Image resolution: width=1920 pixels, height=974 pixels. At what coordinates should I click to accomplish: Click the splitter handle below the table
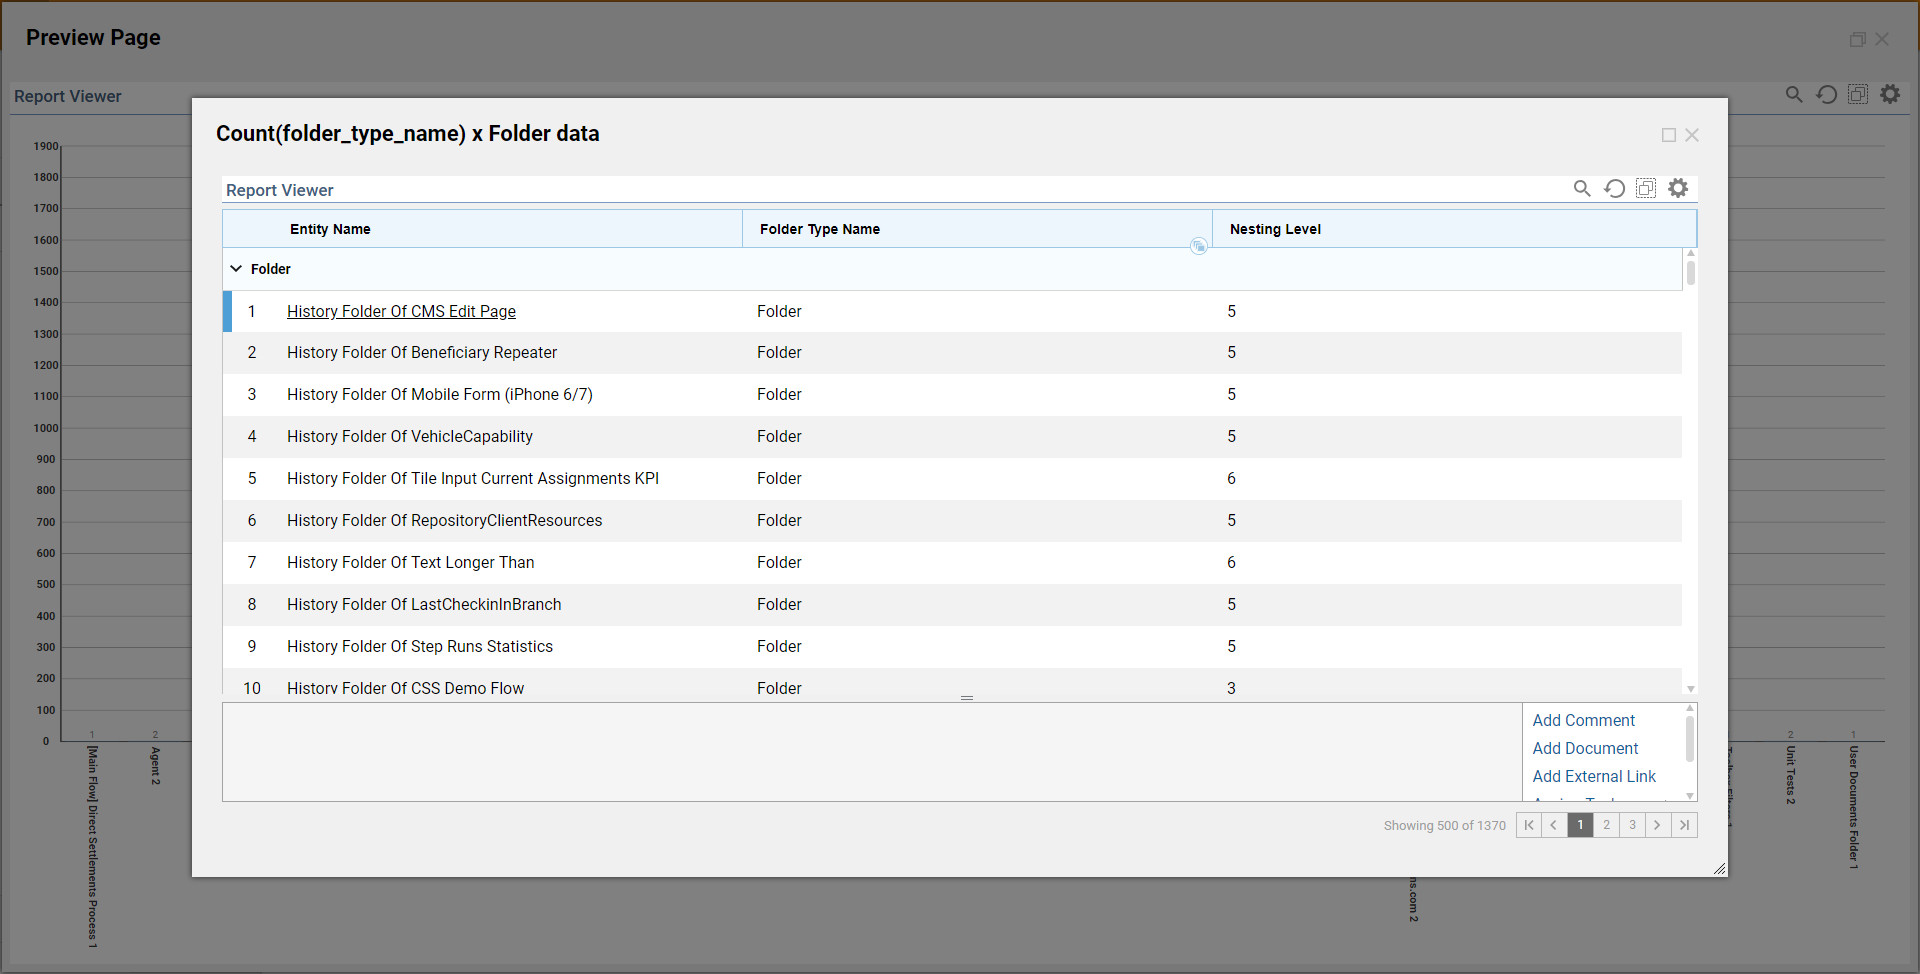click(967, 698)
